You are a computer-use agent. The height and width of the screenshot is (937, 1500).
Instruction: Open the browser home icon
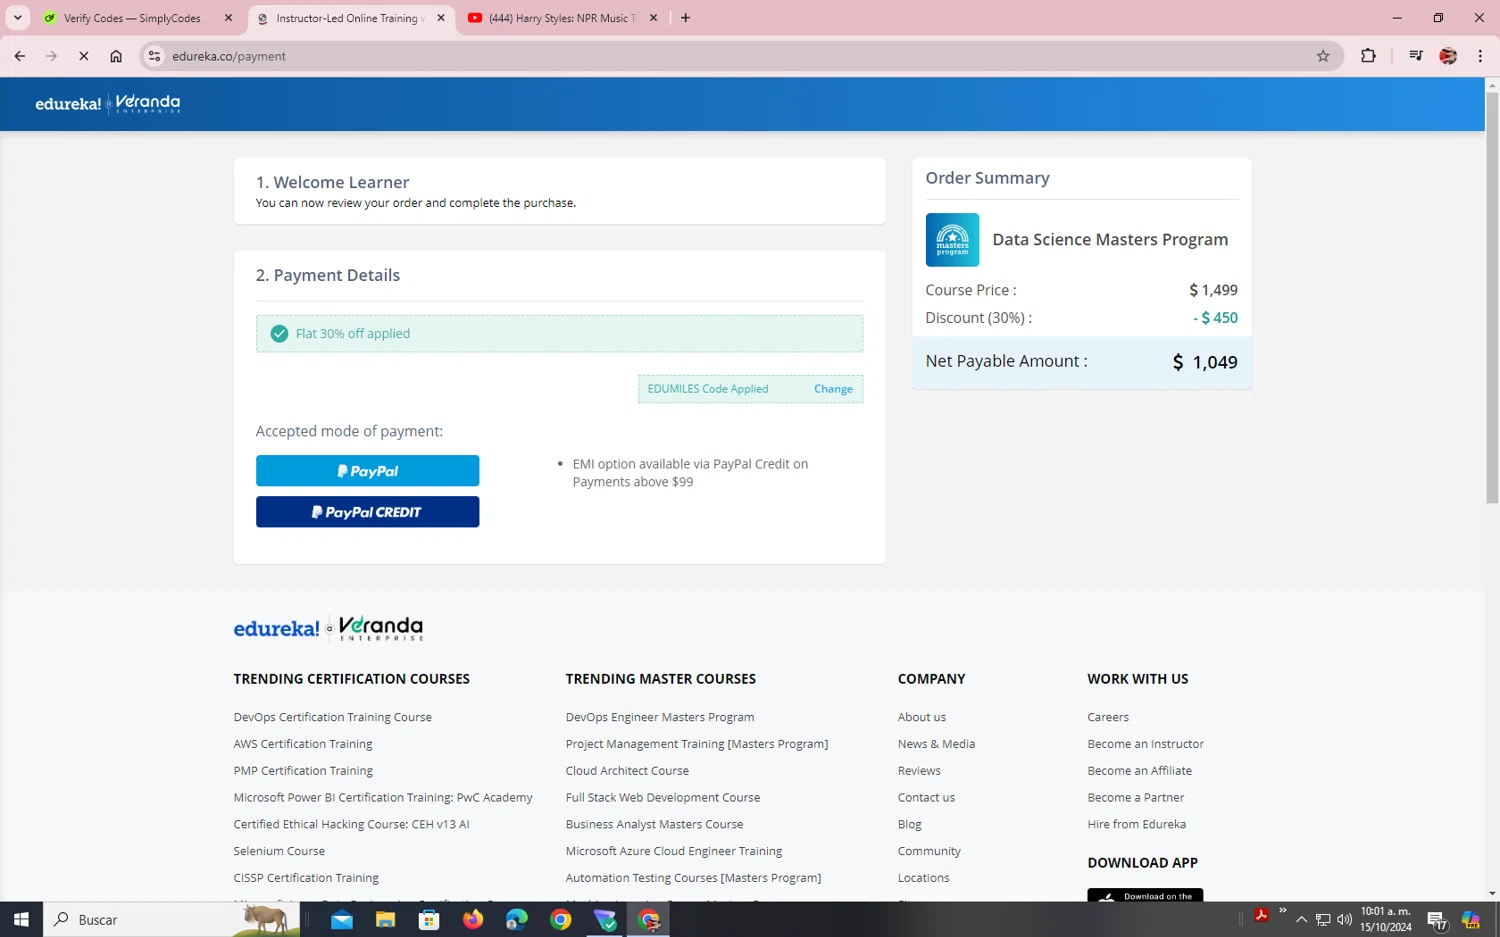click(116, 56)
